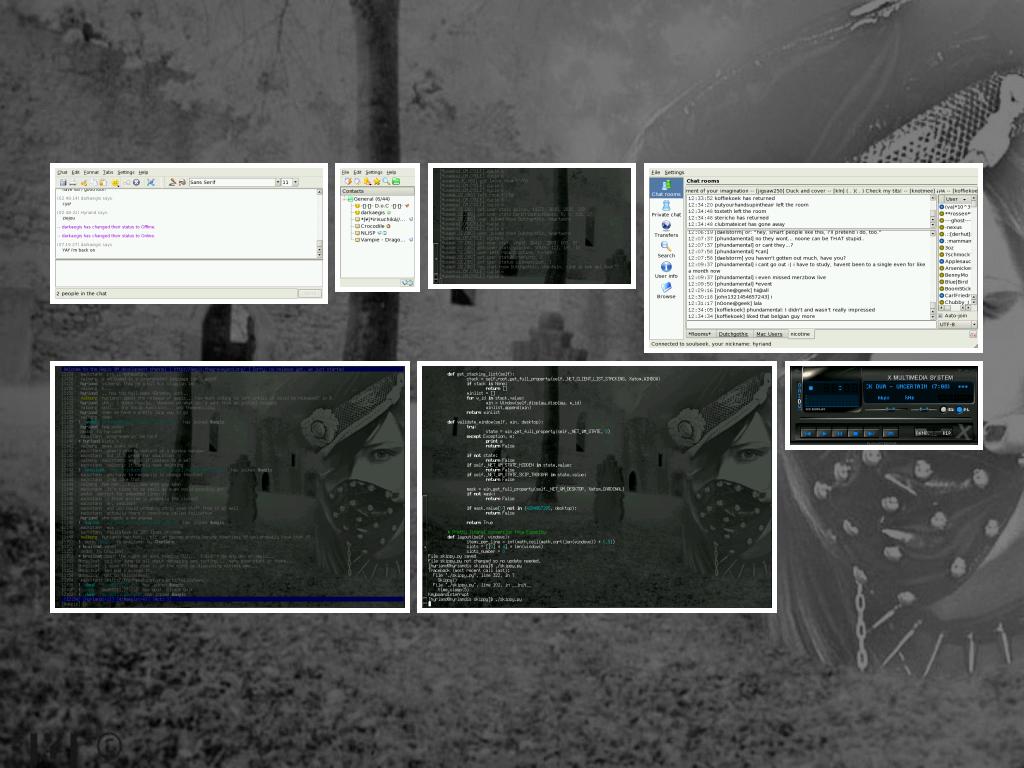Switch to the Dutchgothic room tab

(733, 334)
